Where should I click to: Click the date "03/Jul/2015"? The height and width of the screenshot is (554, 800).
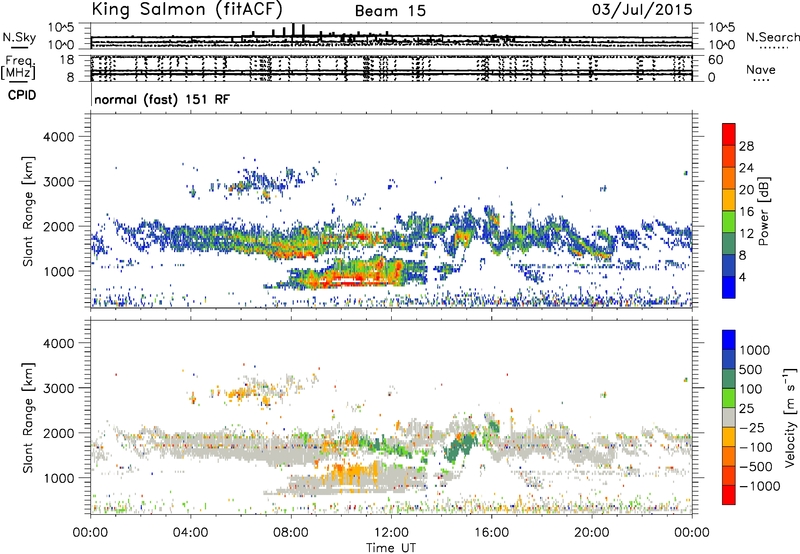(x=642, y=10)
